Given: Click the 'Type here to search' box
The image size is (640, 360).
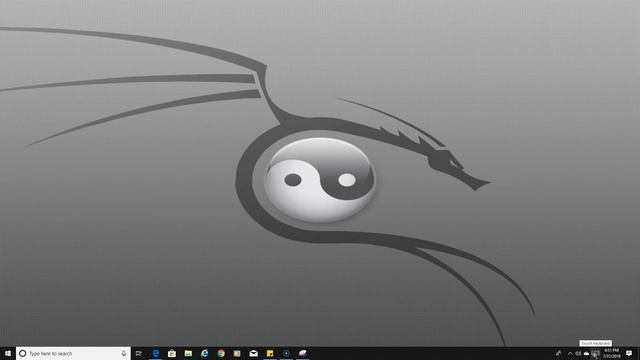Looking at the screenshot, I should [x=73, y=353].
